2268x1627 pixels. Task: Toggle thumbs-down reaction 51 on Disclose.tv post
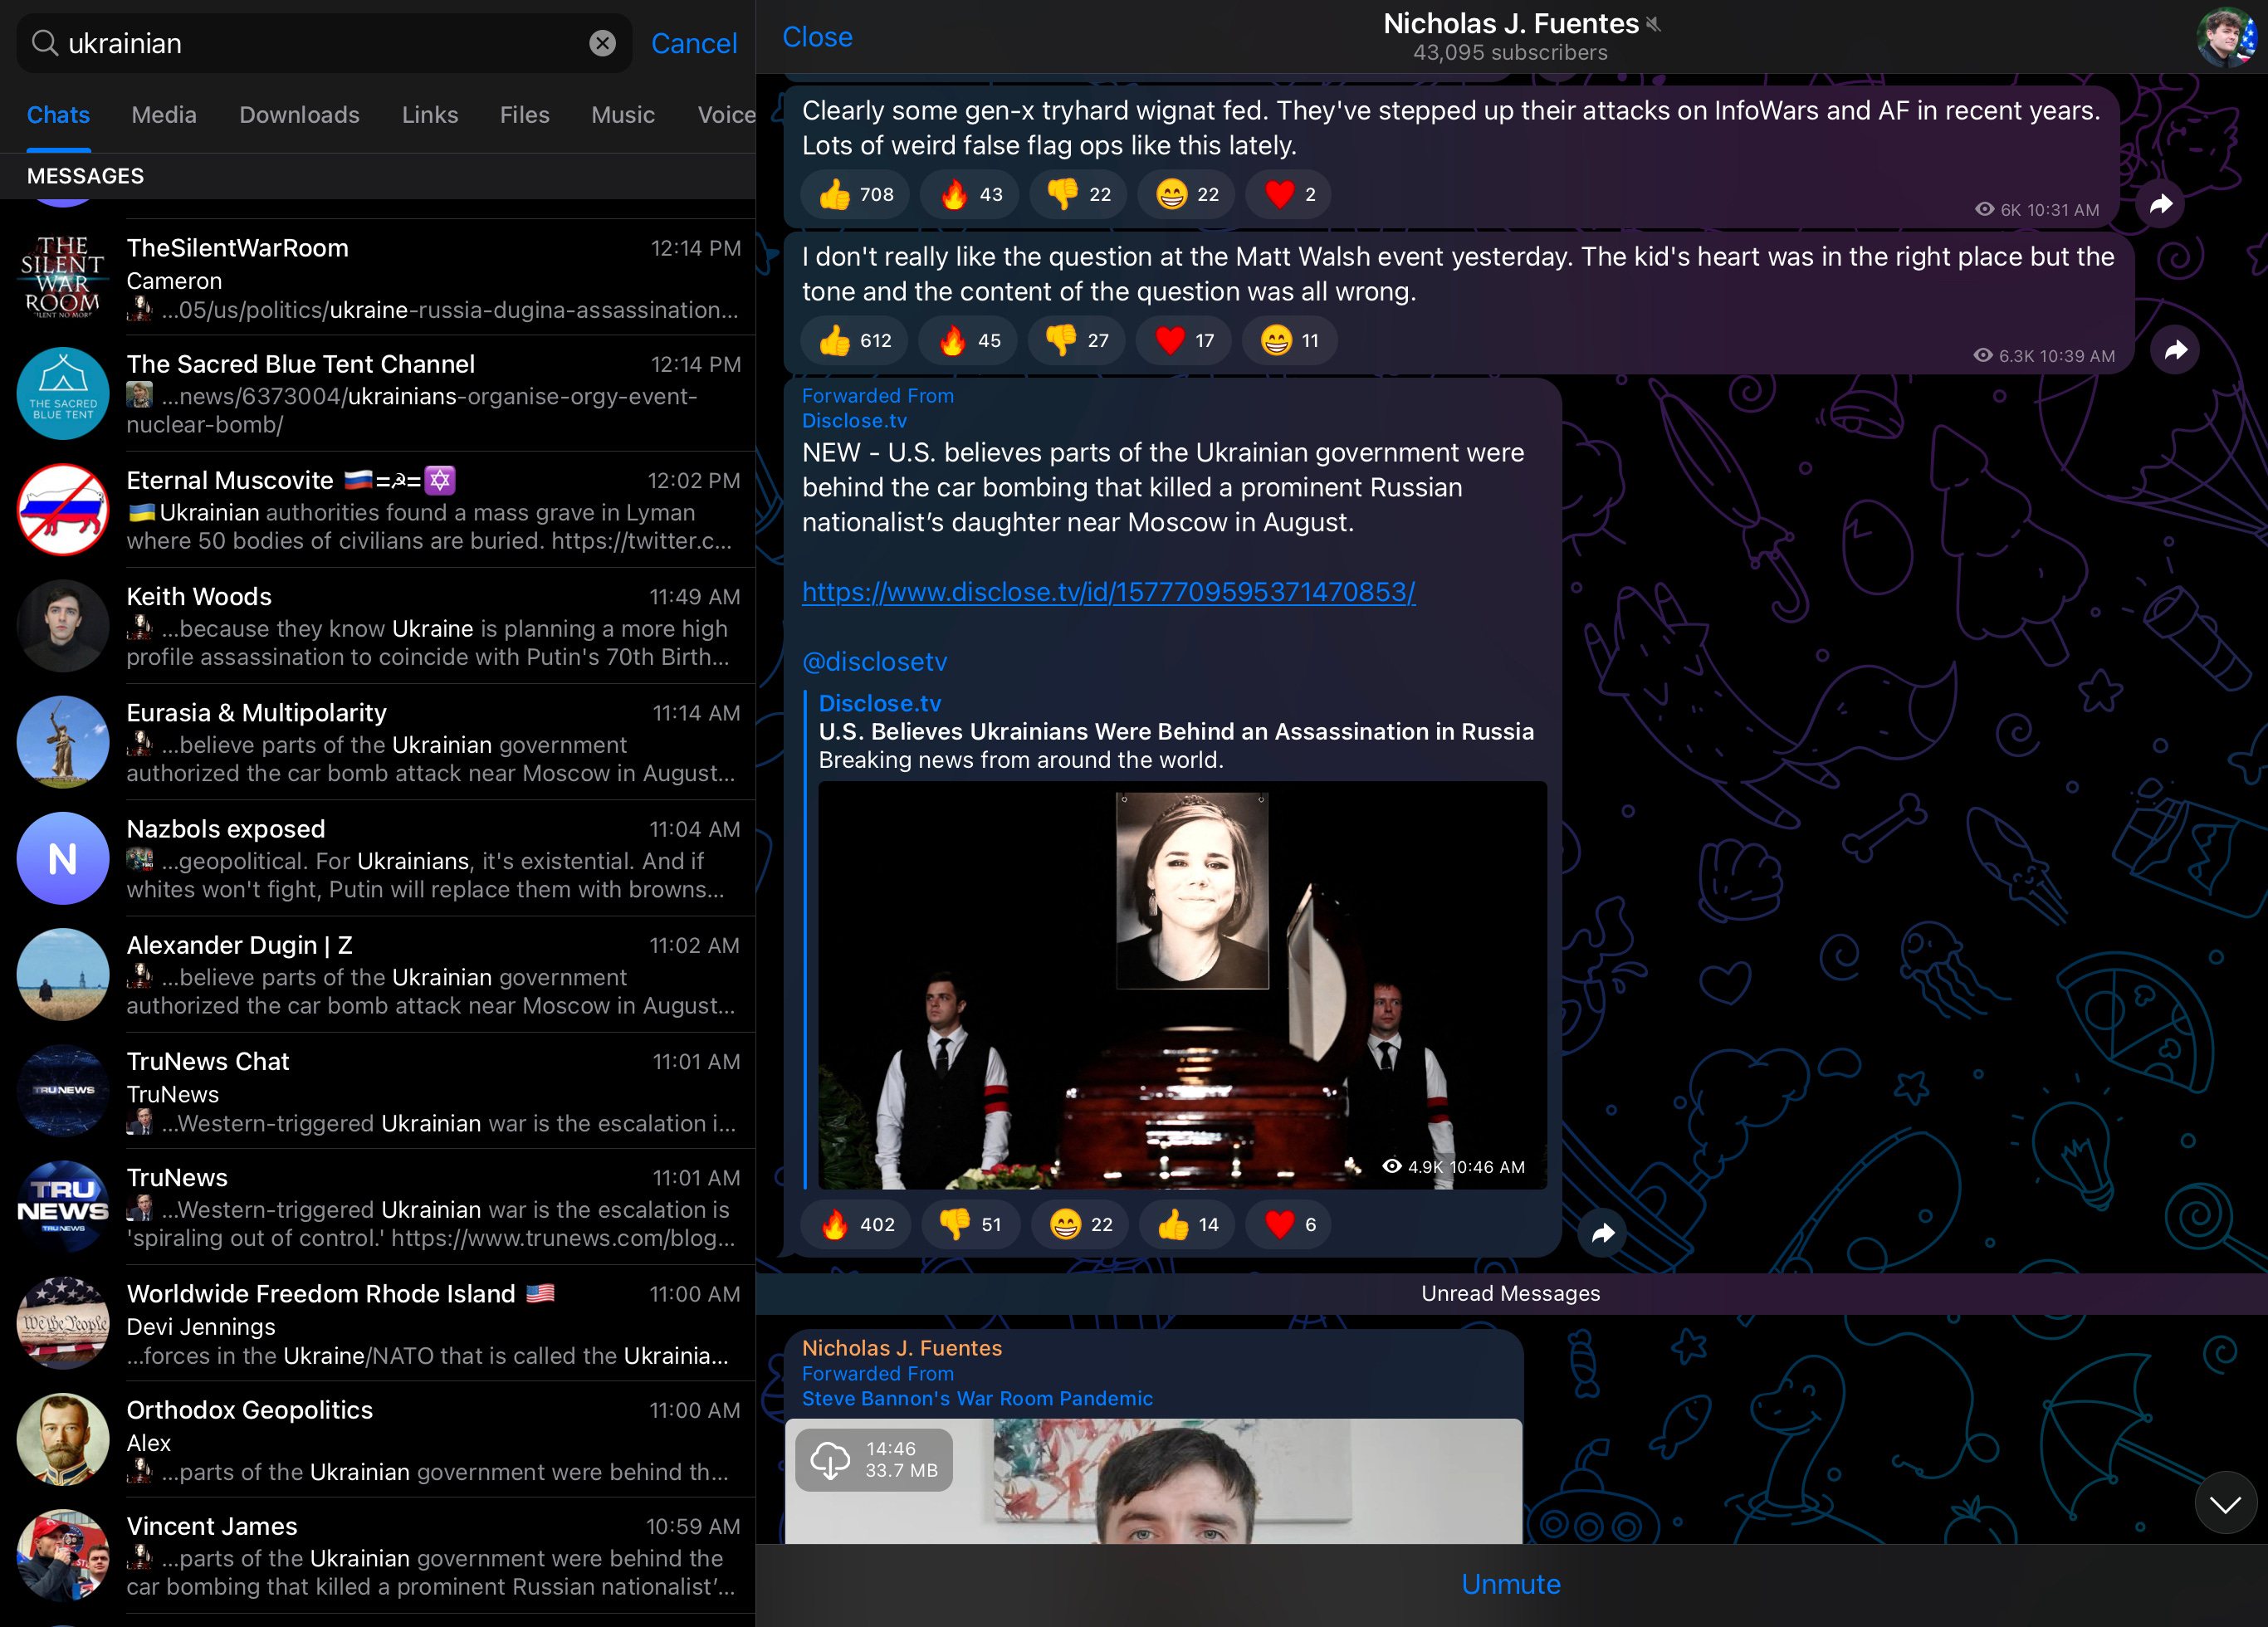click(970, 1224)
